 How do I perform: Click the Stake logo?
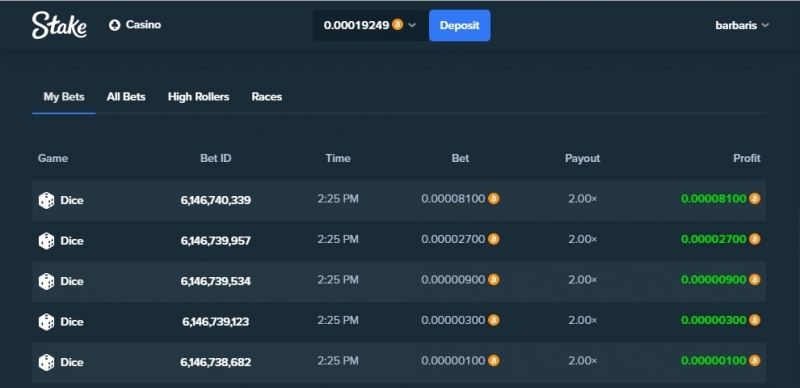(x=59, y=25)
